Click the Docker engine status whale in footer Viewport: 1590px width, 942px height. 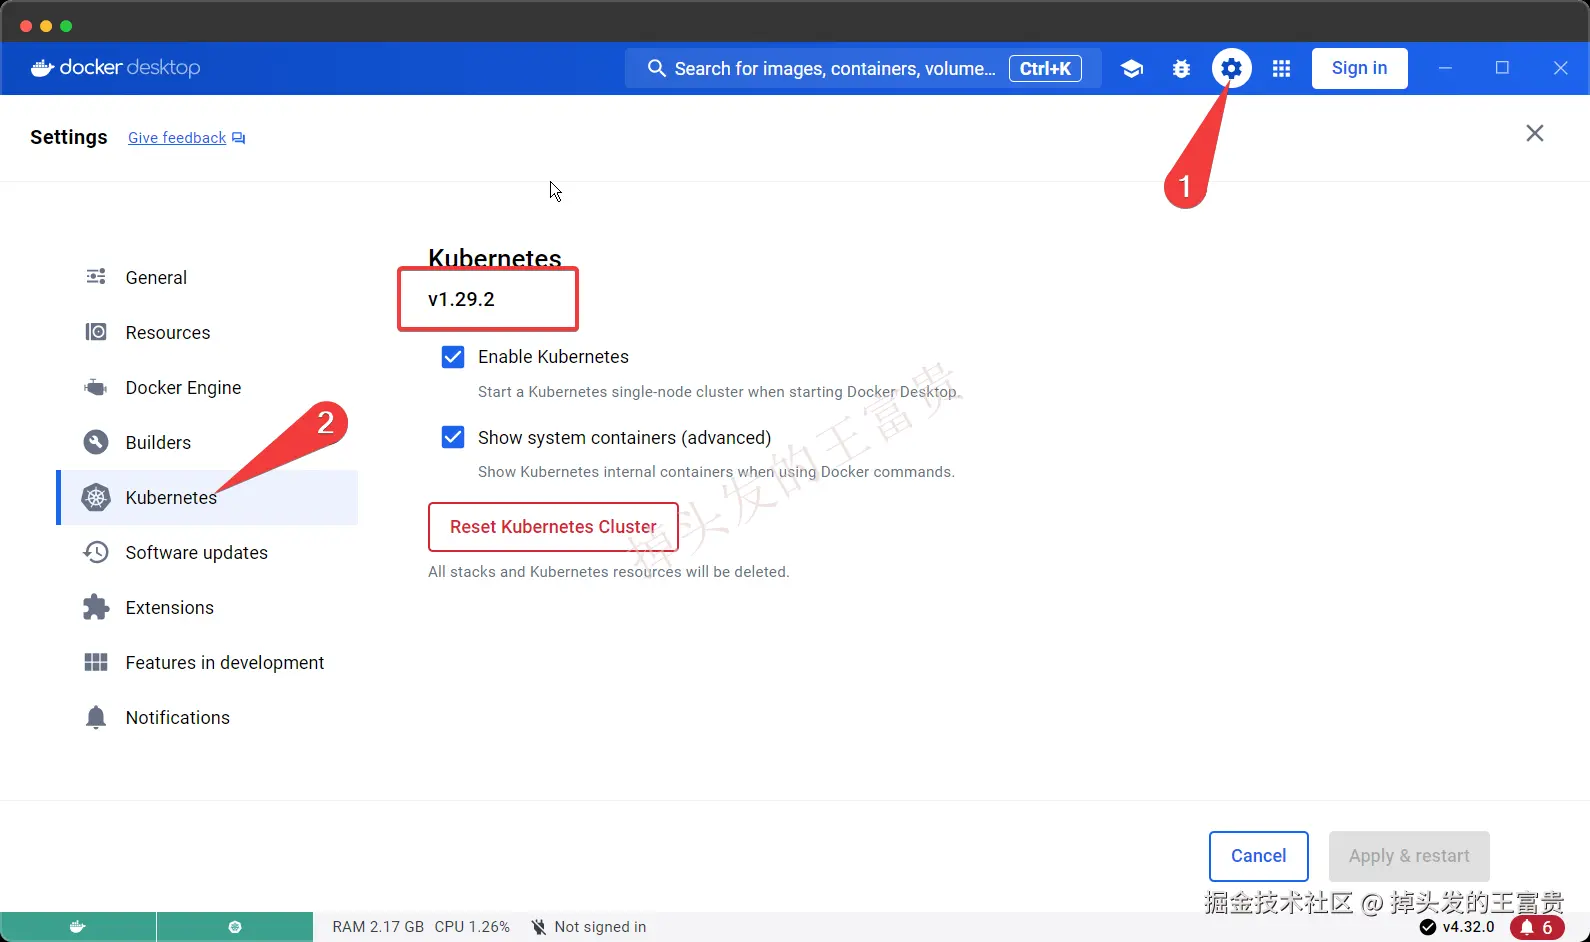pos(78,927)
